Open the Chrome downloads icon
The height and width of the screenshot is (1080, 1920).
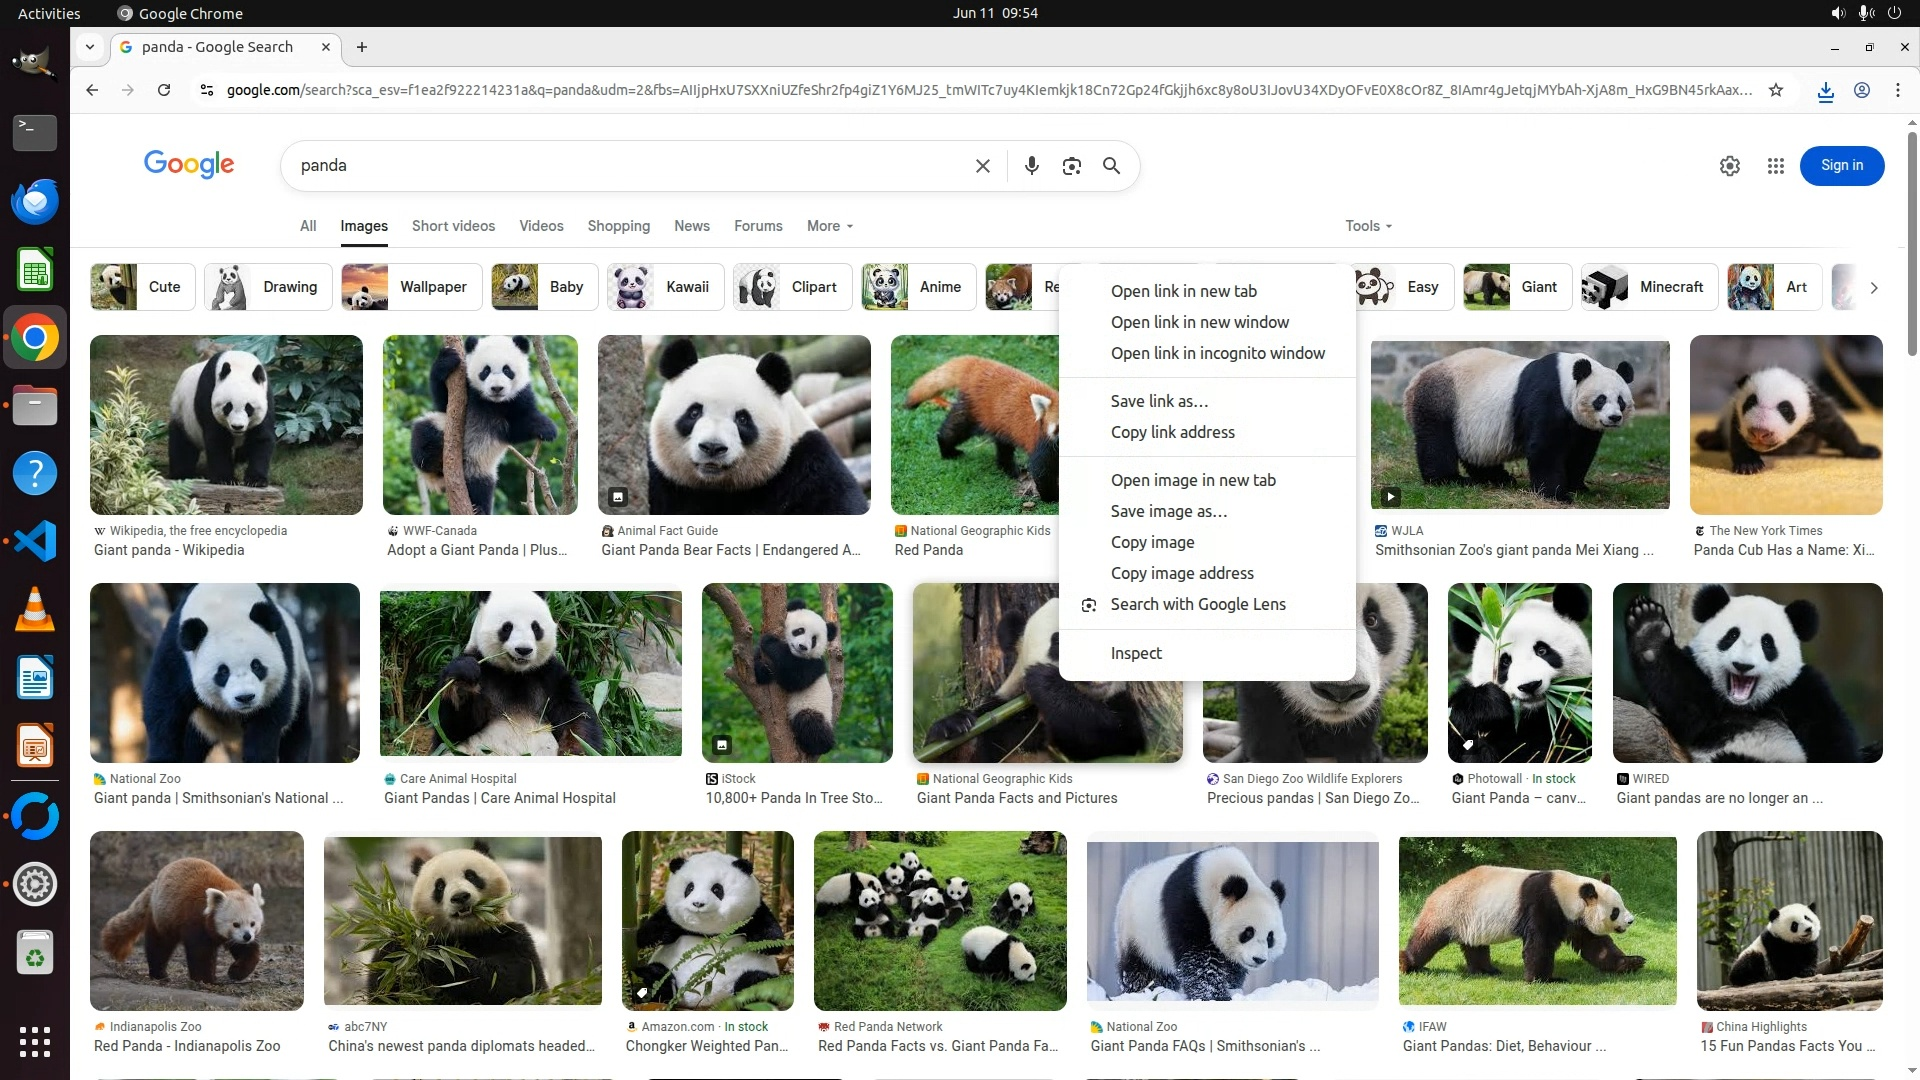pos(1825,91)
